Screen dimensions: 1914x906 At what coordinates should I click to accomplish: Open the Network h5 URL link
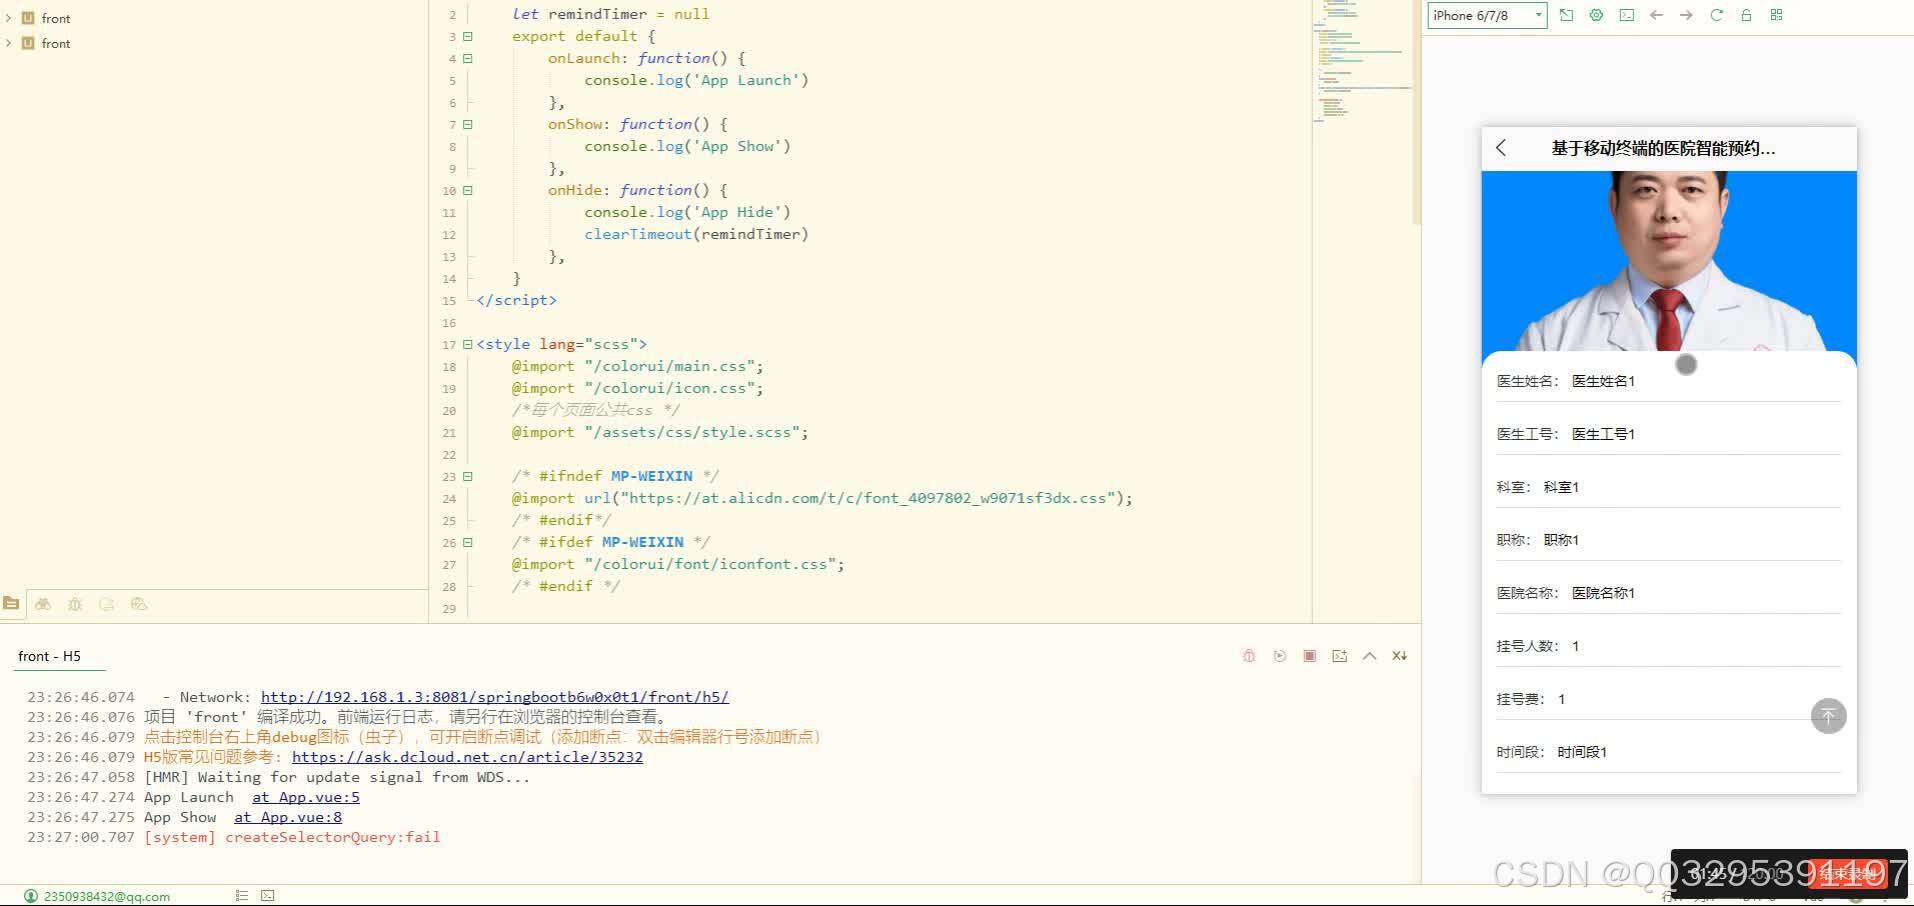(495, 697)
